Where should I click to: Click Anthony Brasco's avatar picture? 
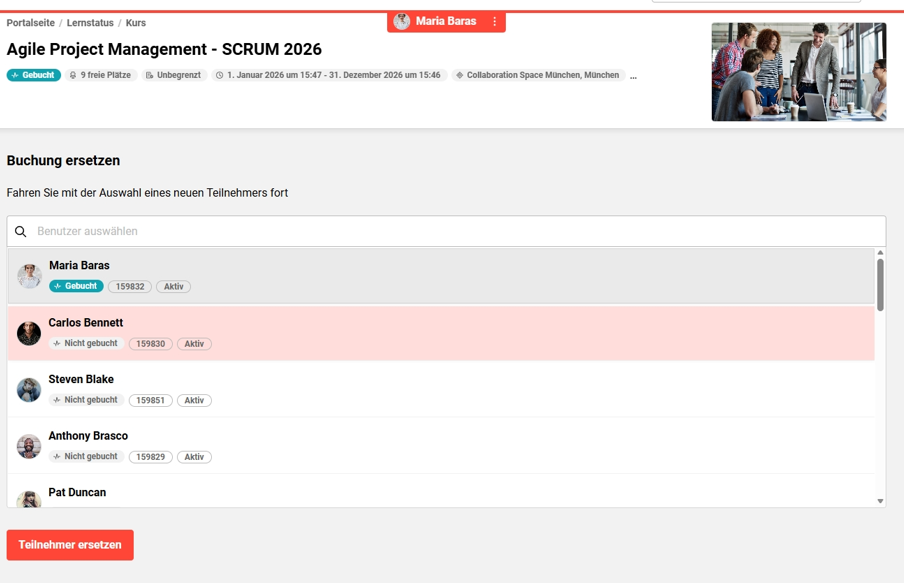click(x=29, y=446)
